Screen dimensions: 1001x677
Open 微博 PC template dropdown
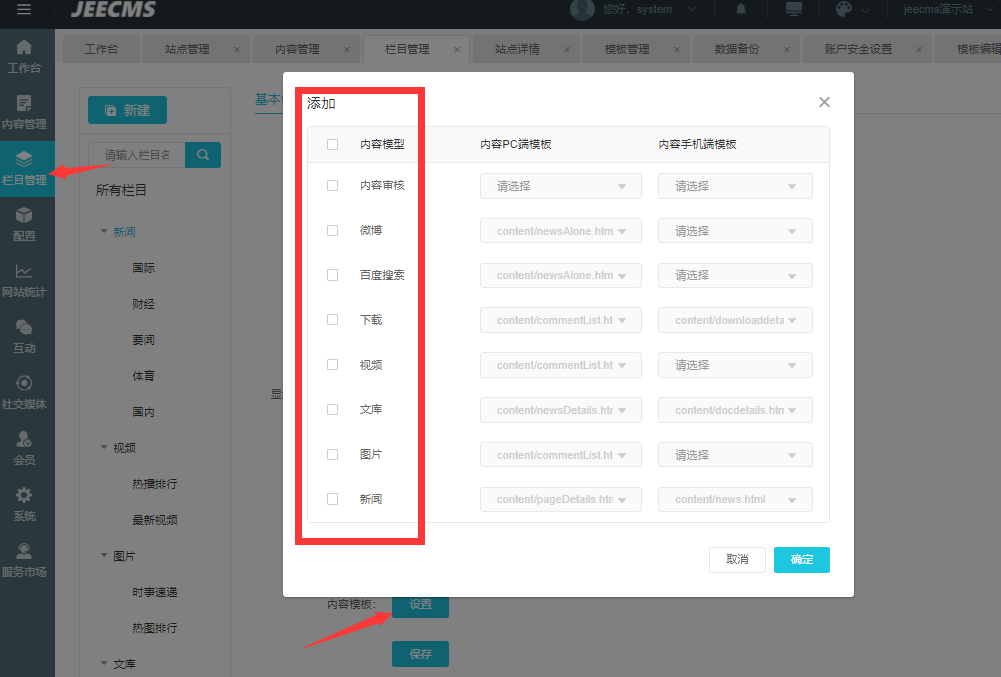561,231
